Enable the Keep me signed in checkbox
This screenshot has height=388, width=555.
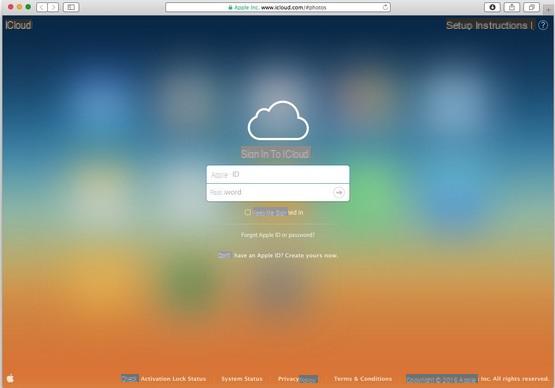[248, 212]
